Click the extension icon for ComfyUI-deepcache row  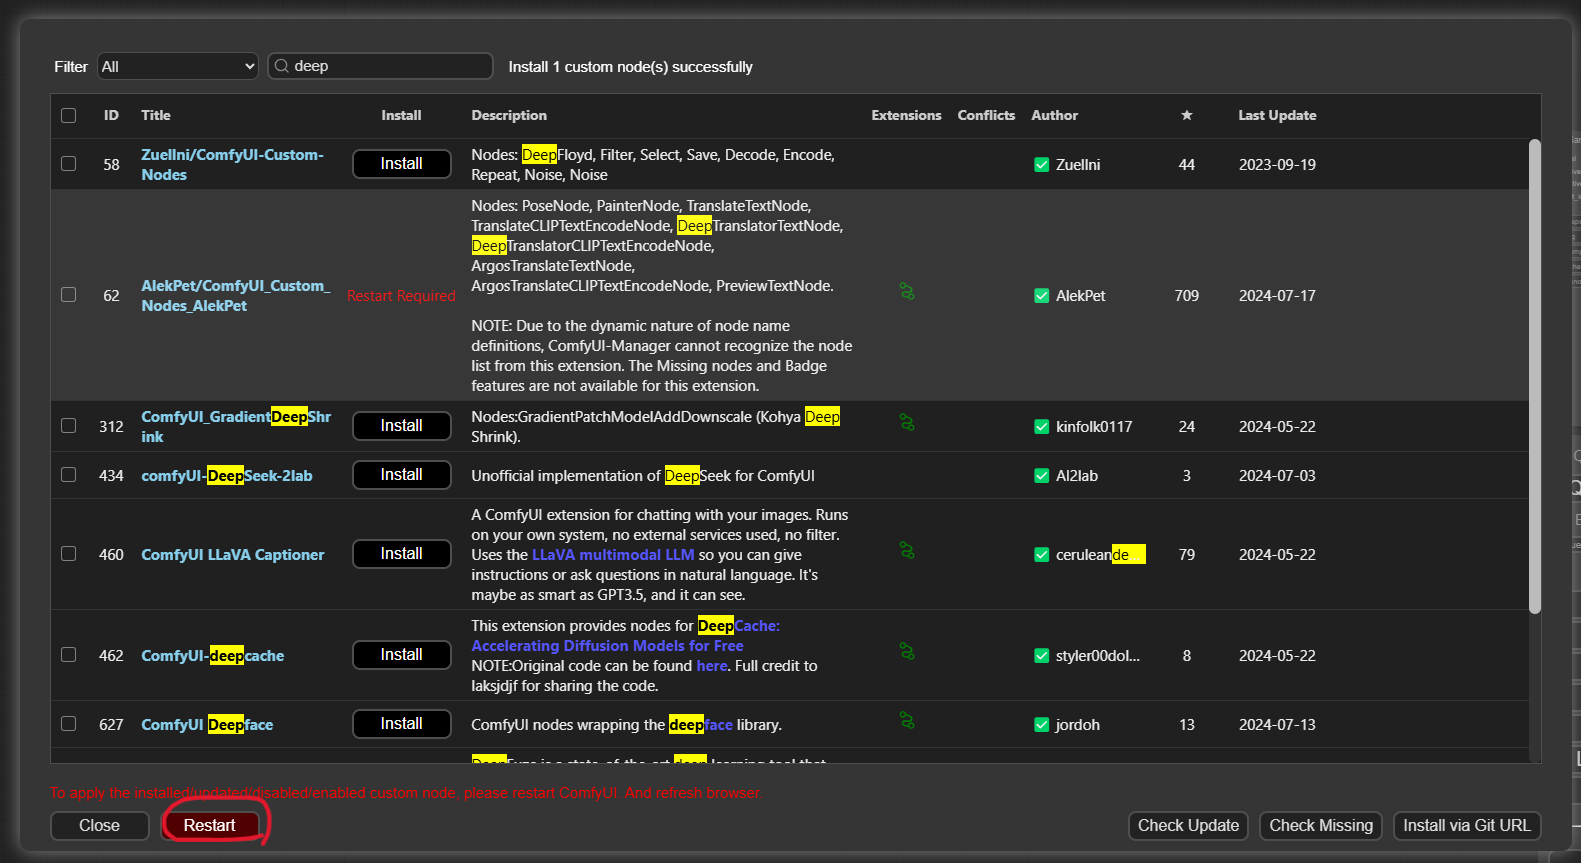(x=907, y=652)
